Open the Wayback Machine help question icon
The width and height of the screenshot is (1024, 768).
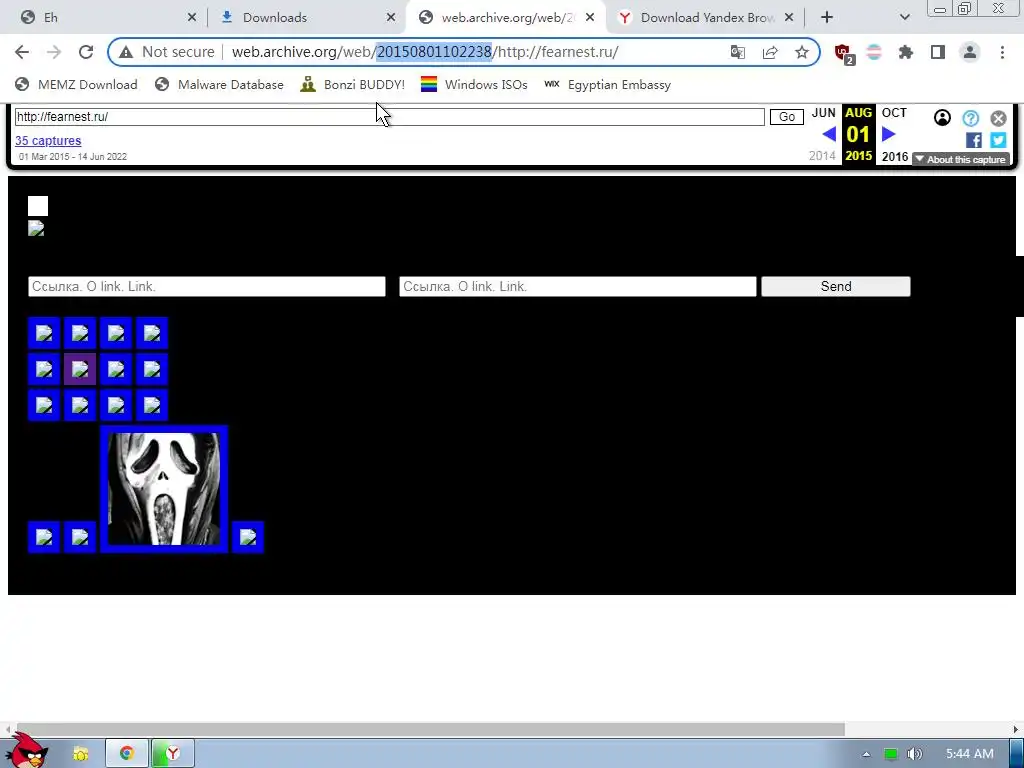(970, 118)
